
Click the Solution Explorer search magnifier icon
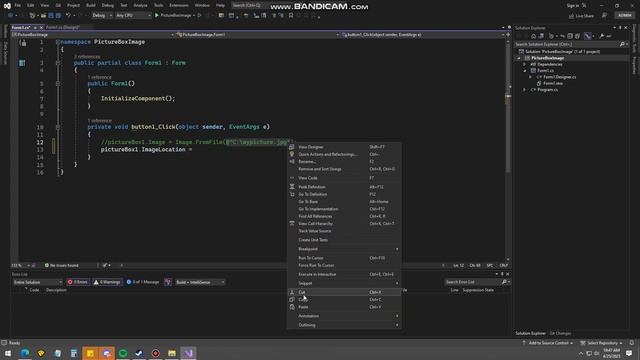tap(622, 44)
